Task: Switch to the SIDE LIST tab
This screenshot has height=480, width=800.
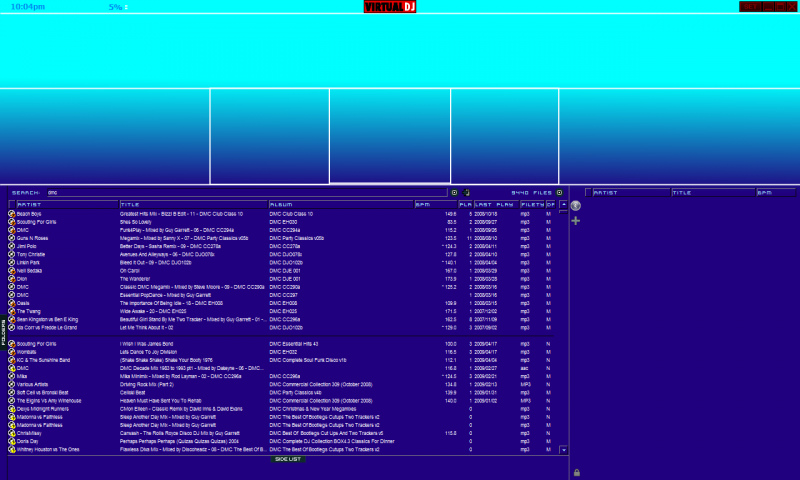Action: coord(288,459)
